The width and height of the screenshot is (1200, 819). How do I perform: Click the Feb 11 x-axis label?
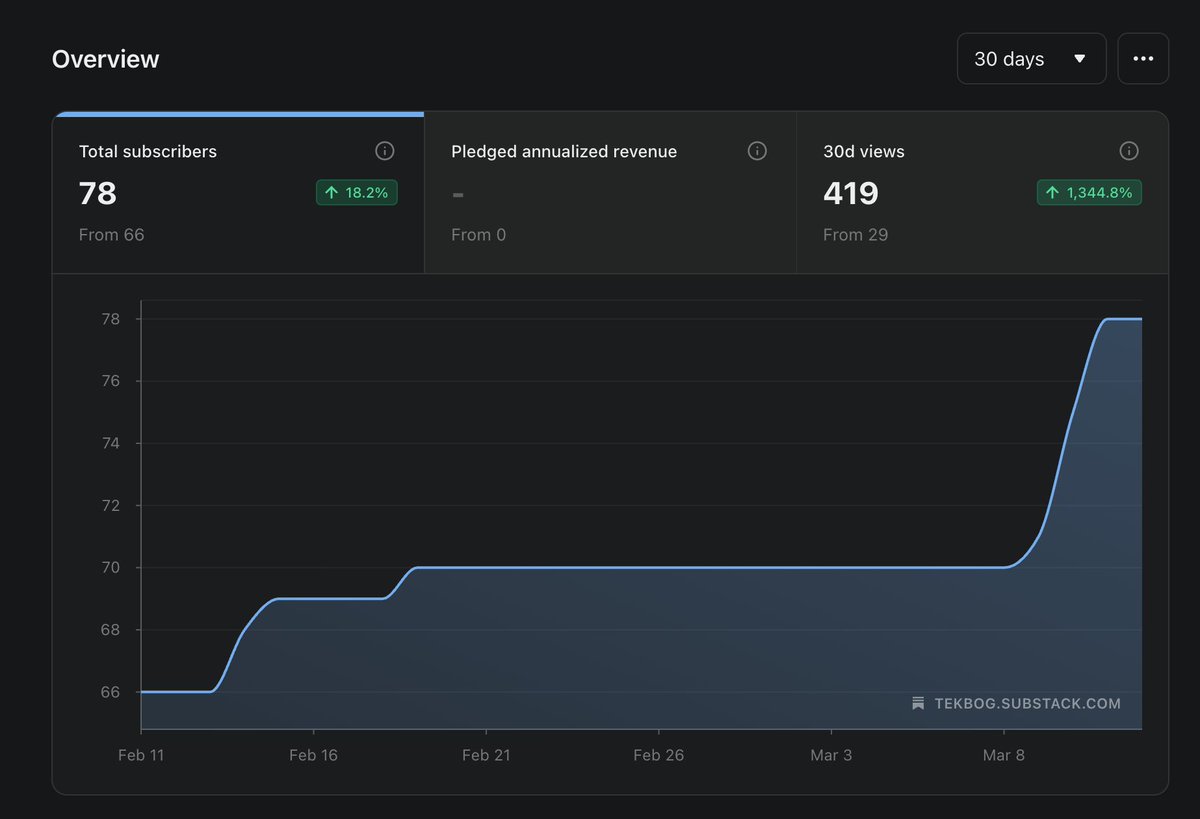click(141, 755)
